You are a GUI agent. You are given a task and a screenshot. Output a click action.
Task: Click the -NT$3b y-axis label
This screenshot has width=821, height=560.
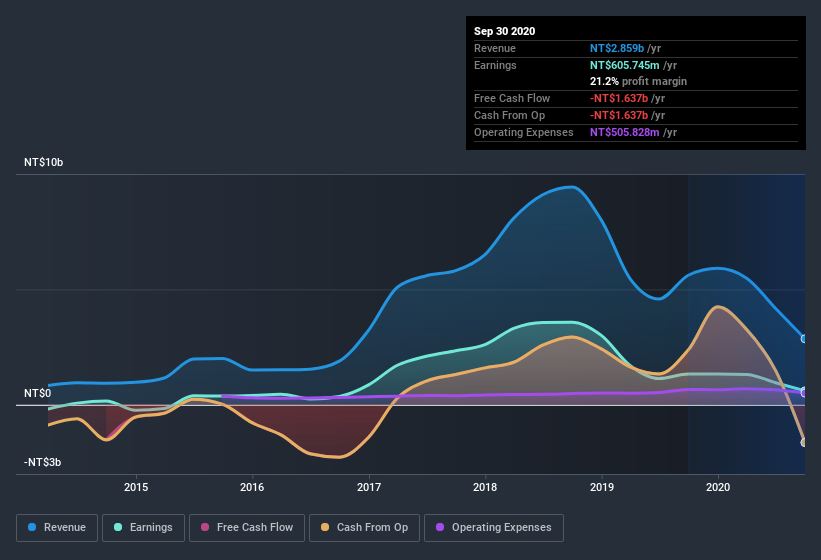tap(42, 462)
